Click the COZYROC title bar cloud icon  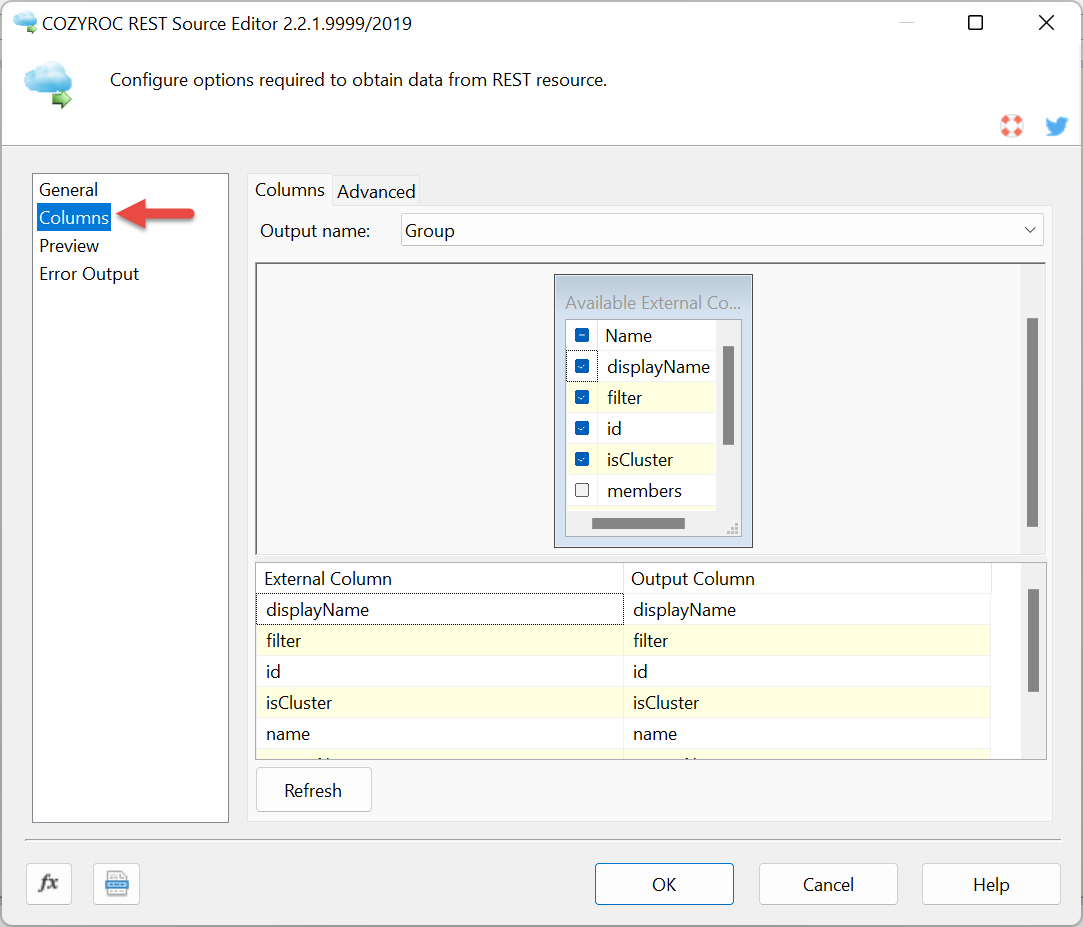[25, 22]
